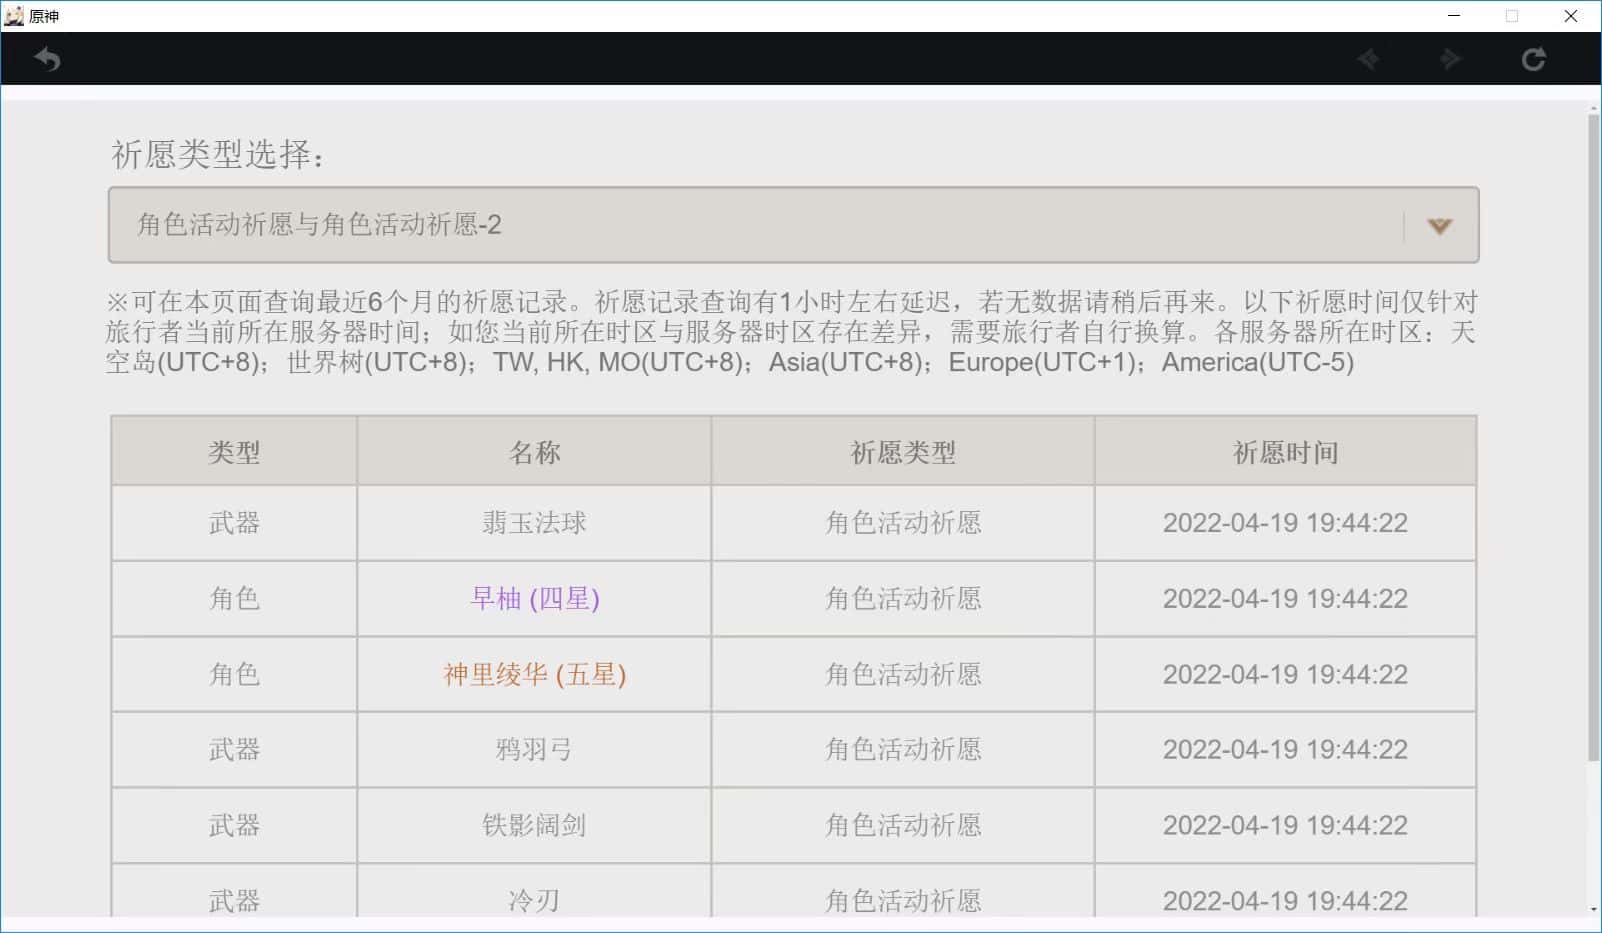Click the navigate forward arrow icon
This screenshot has height=933, width=1602.
coord(1450,59)
